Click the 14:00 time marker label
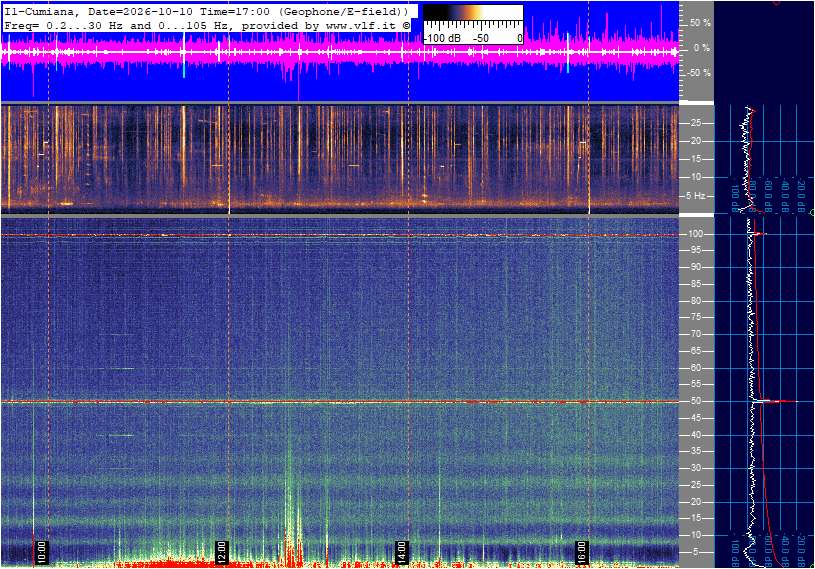The height and width of the screenshot is (569, 815). (x=401, y=551)
